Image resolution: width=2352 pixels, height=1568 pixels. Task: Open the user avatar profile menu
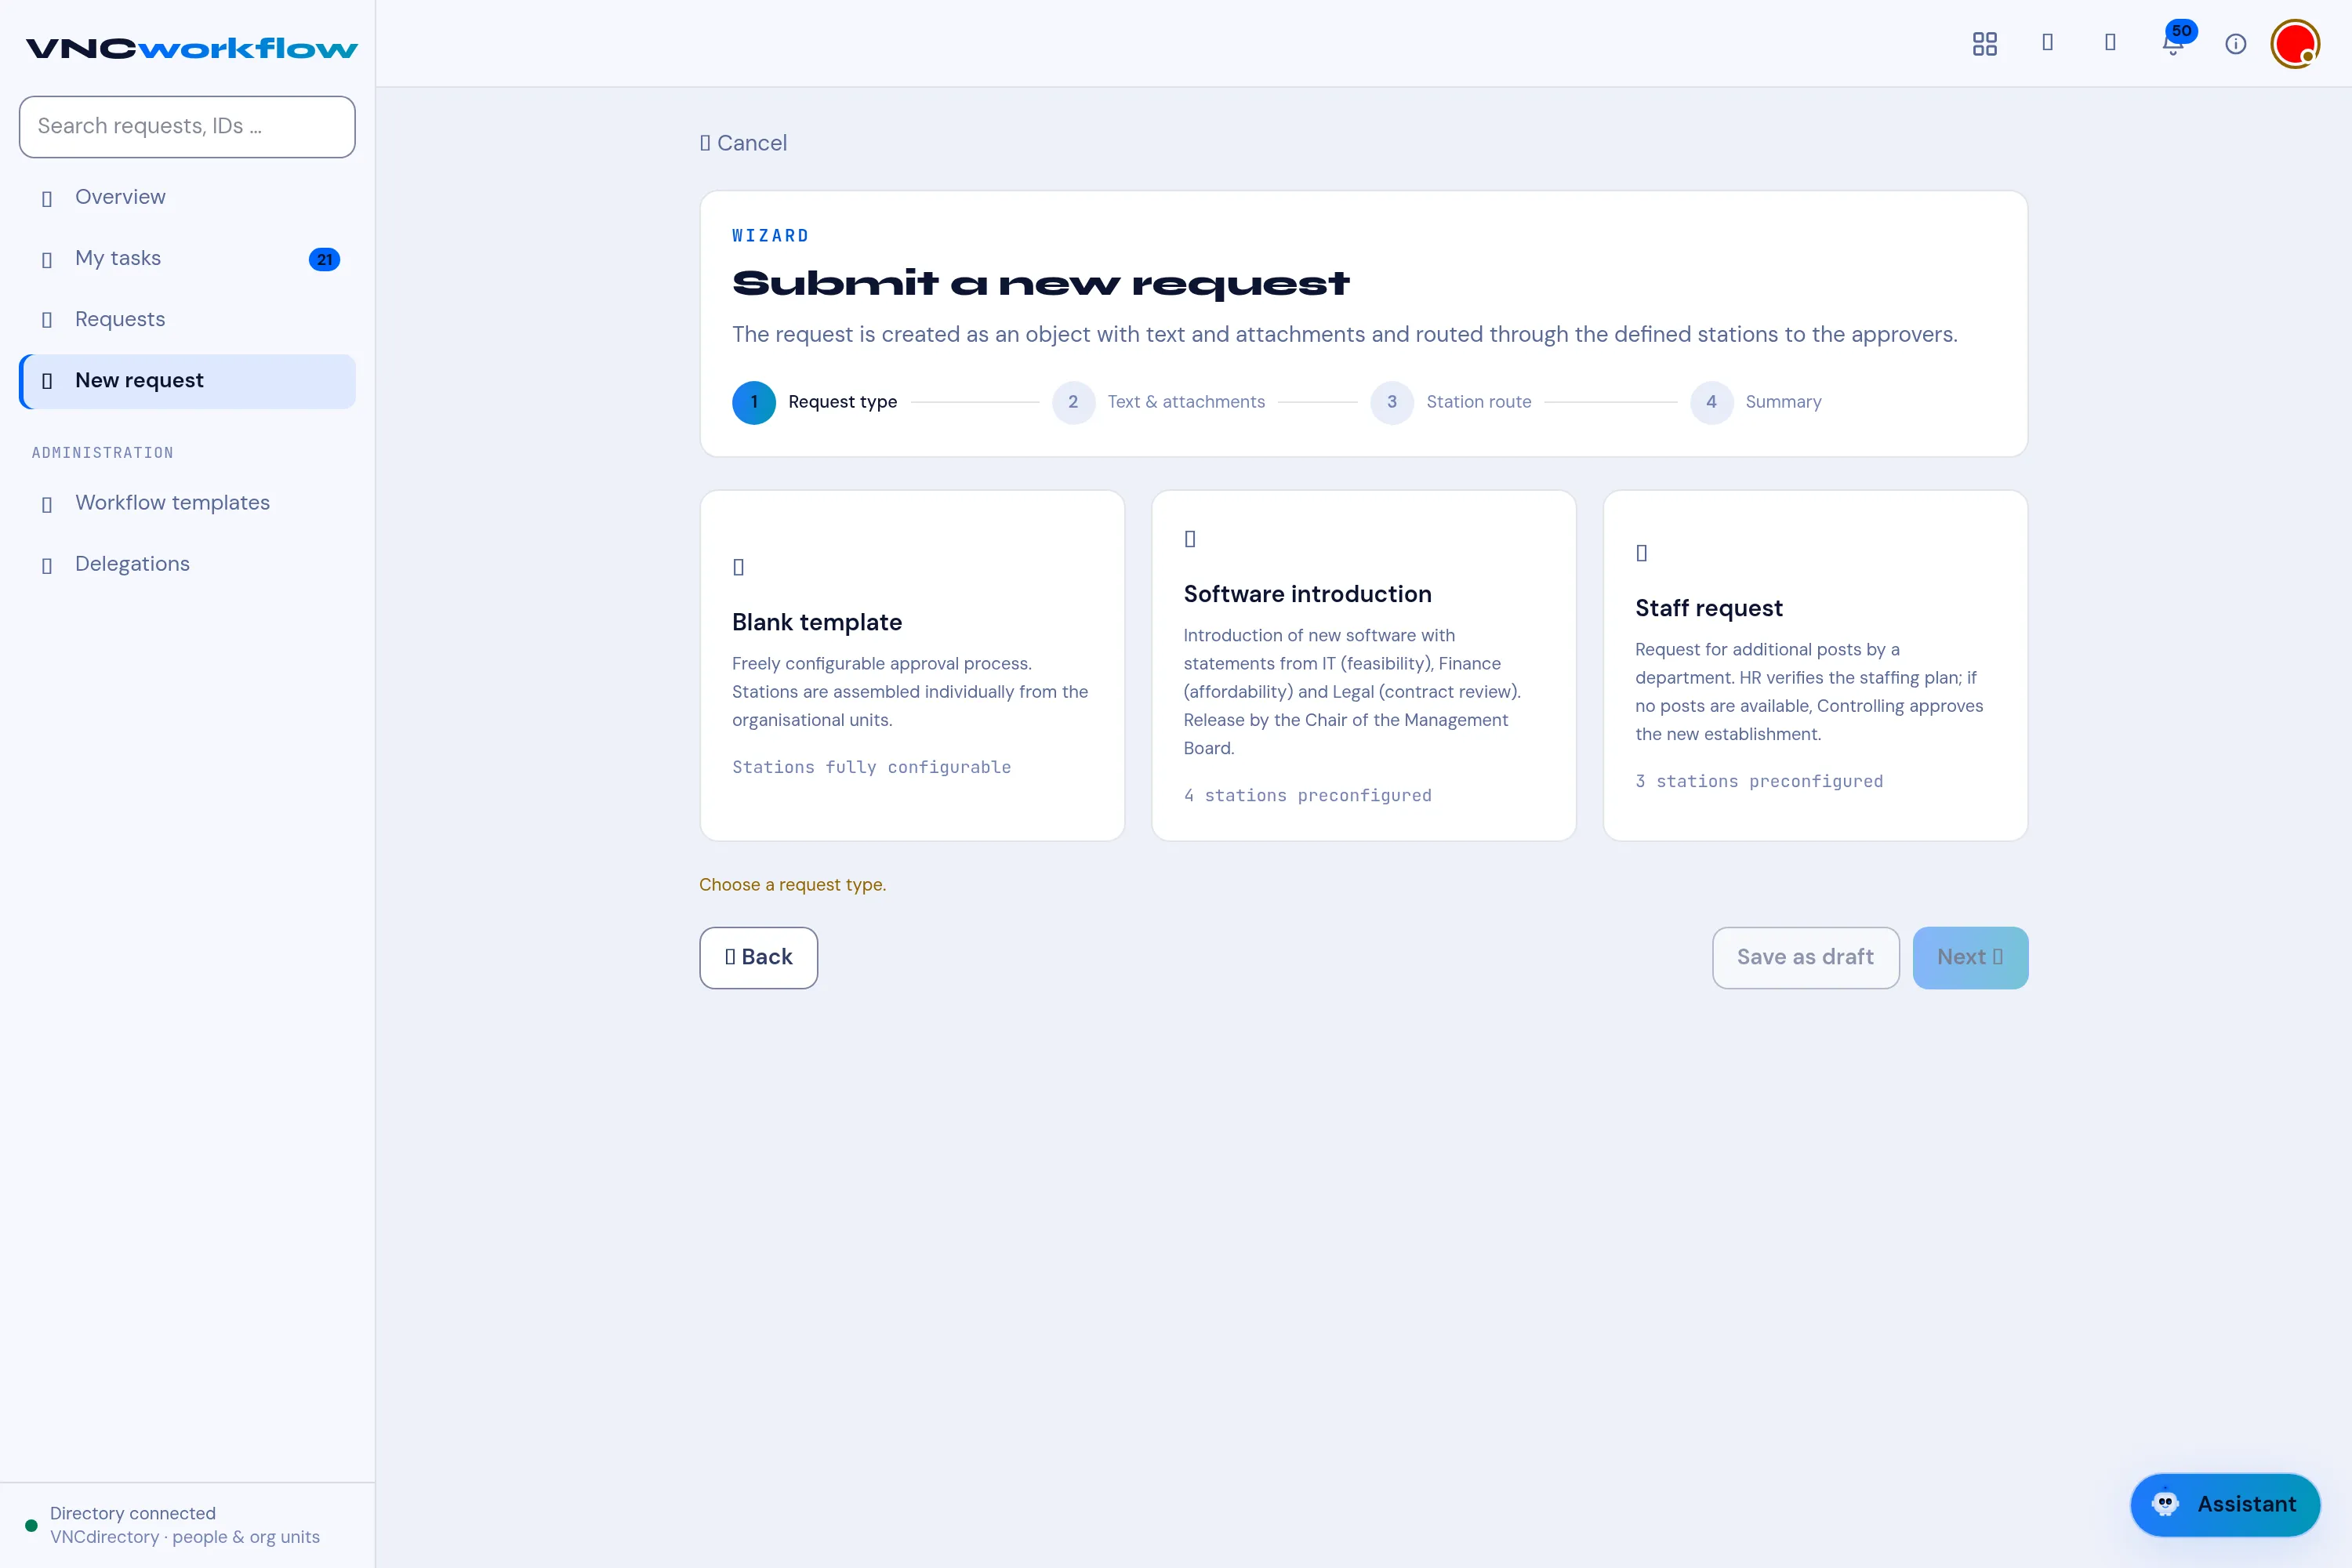2295,44
